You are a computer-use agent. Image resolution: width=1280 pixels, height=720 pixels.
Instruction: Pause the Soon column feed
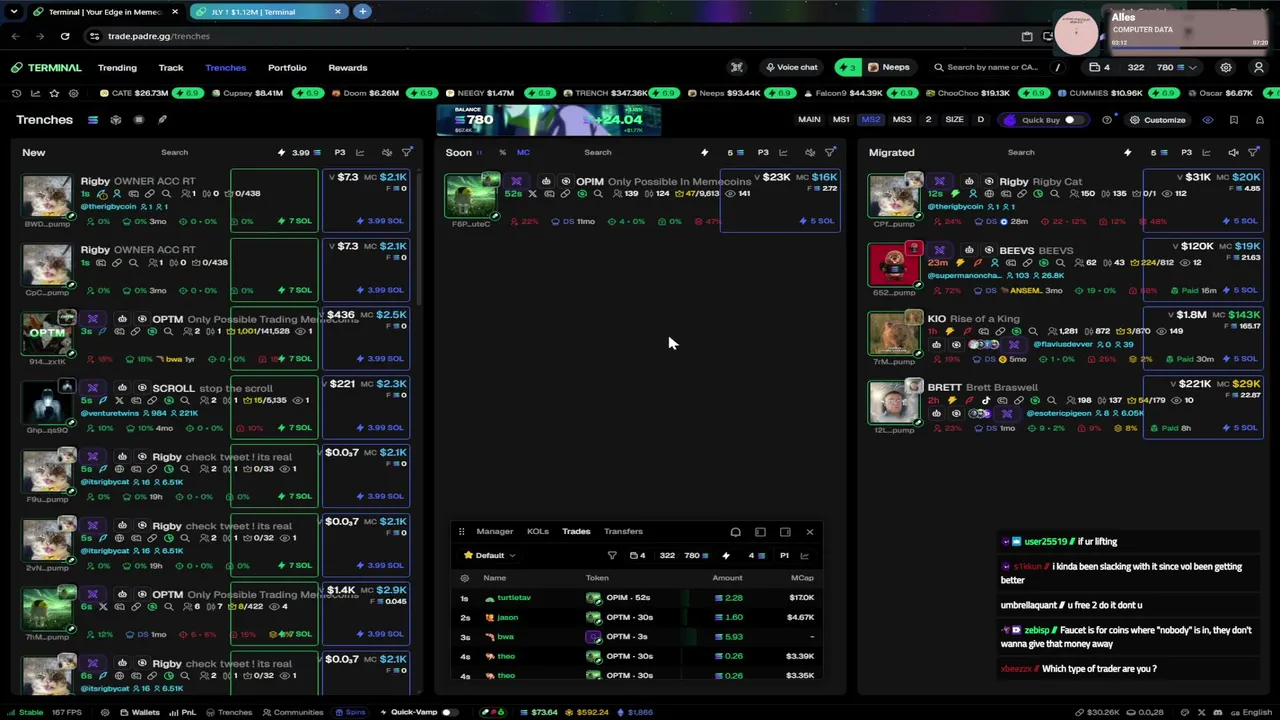(479, 152)
